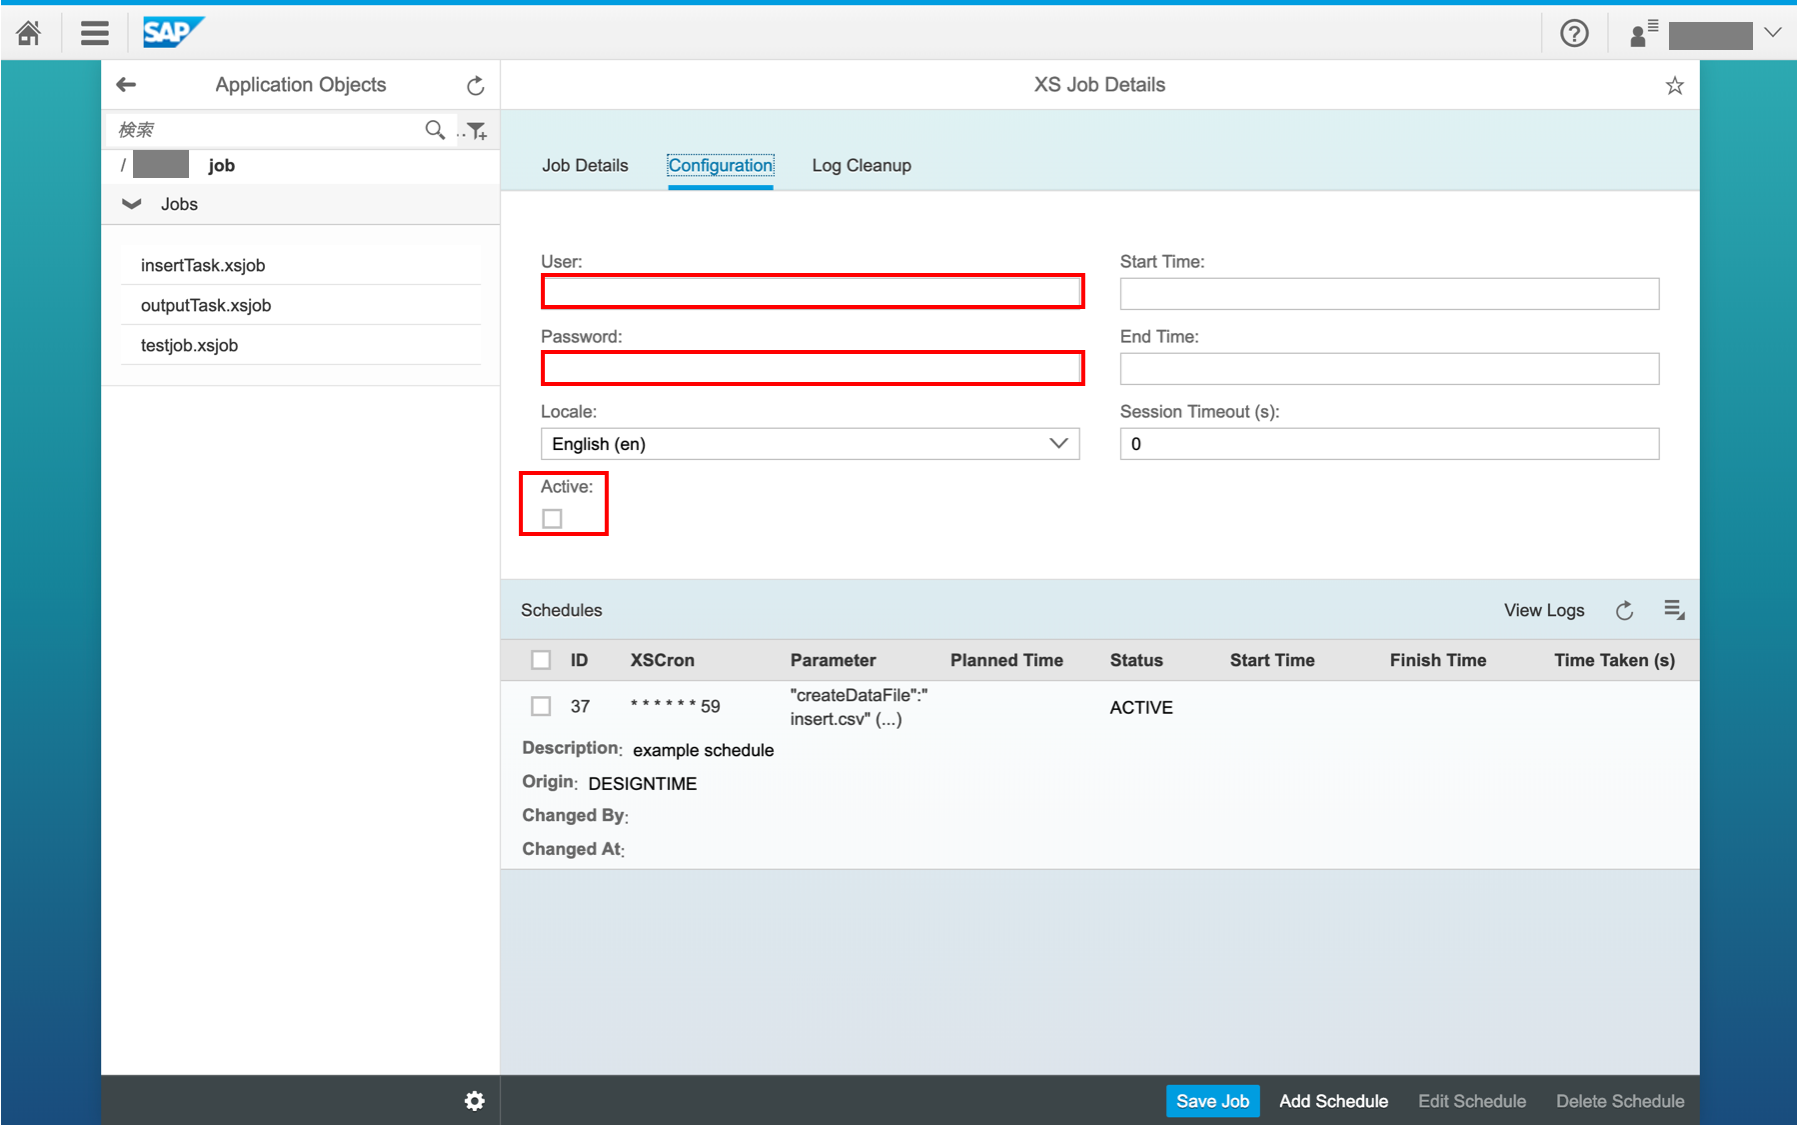
Task: Open the dropdown arrow next to user name
Action: [x=1773, y=33]
